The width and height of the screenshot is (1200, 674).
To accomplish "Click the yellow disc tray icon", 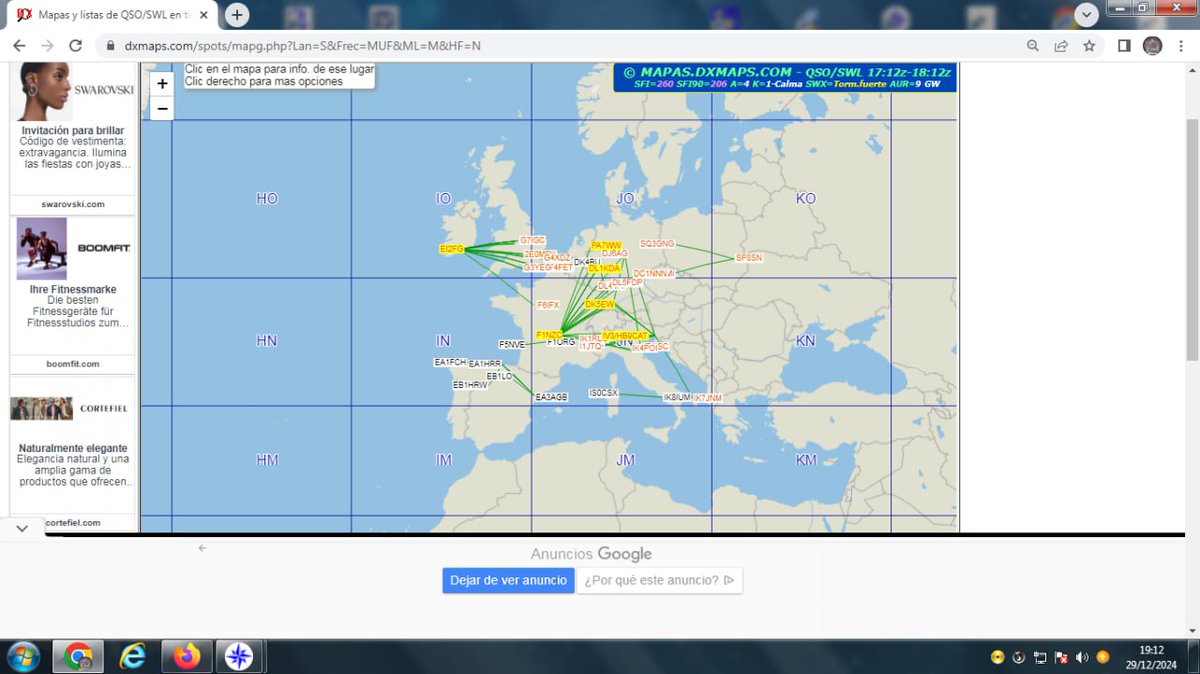I will click(997, 657).
